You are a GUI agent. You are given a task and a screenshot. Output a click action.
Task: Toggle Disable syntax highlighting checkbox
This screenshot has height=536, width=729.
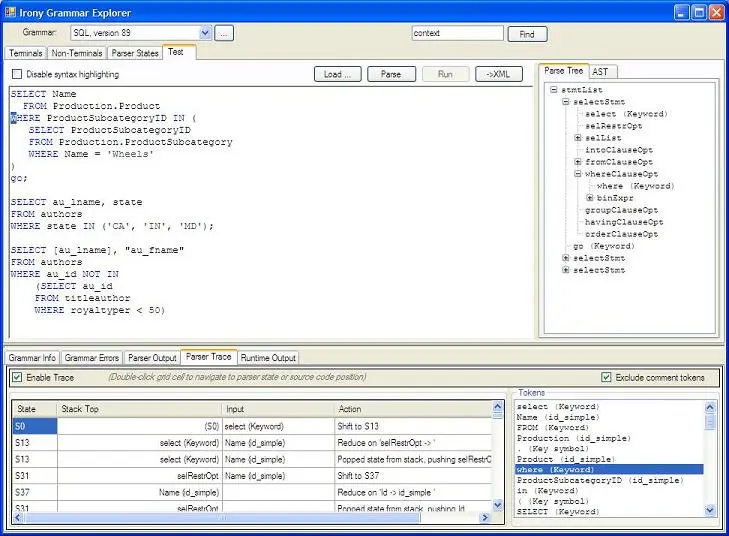(17, 74)
